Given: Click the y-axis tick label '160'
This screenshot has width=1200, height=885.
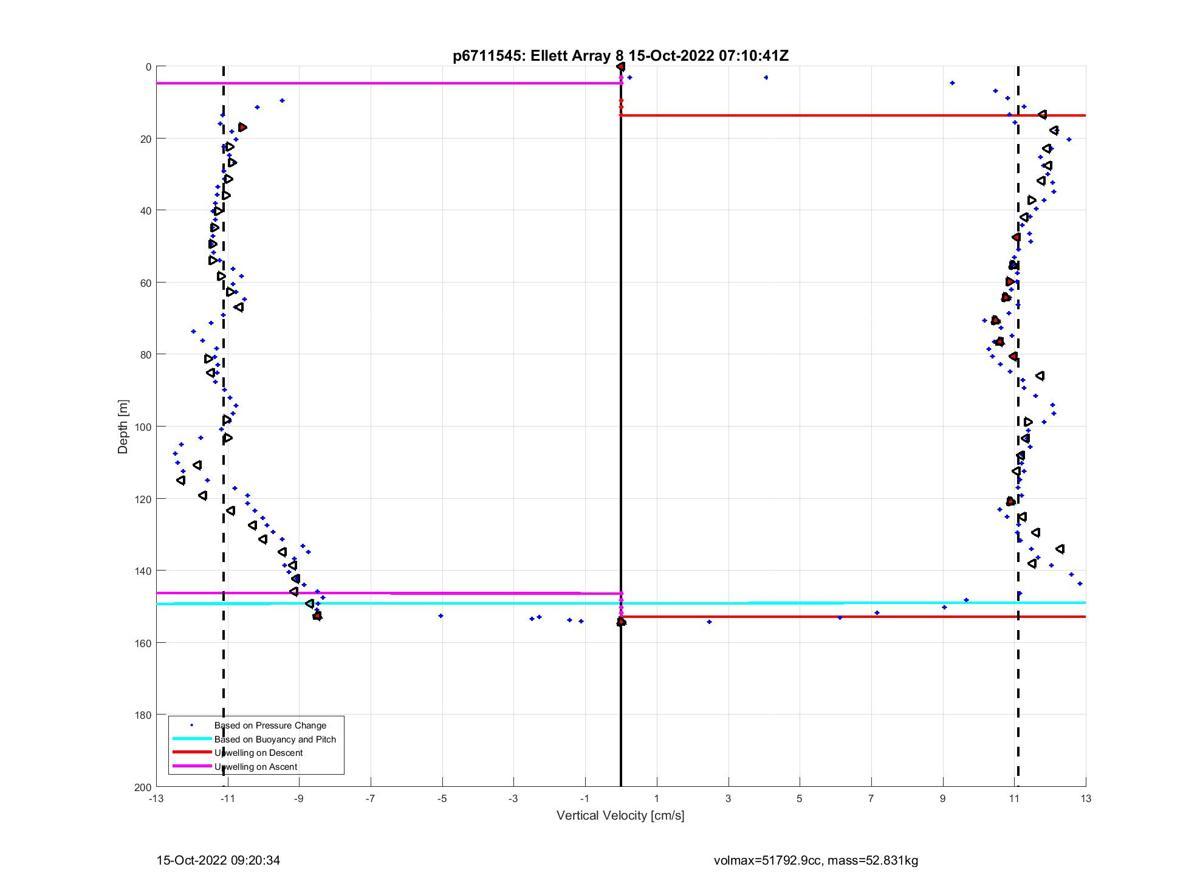Looking at the screenshot, I should tap(141, 643).
